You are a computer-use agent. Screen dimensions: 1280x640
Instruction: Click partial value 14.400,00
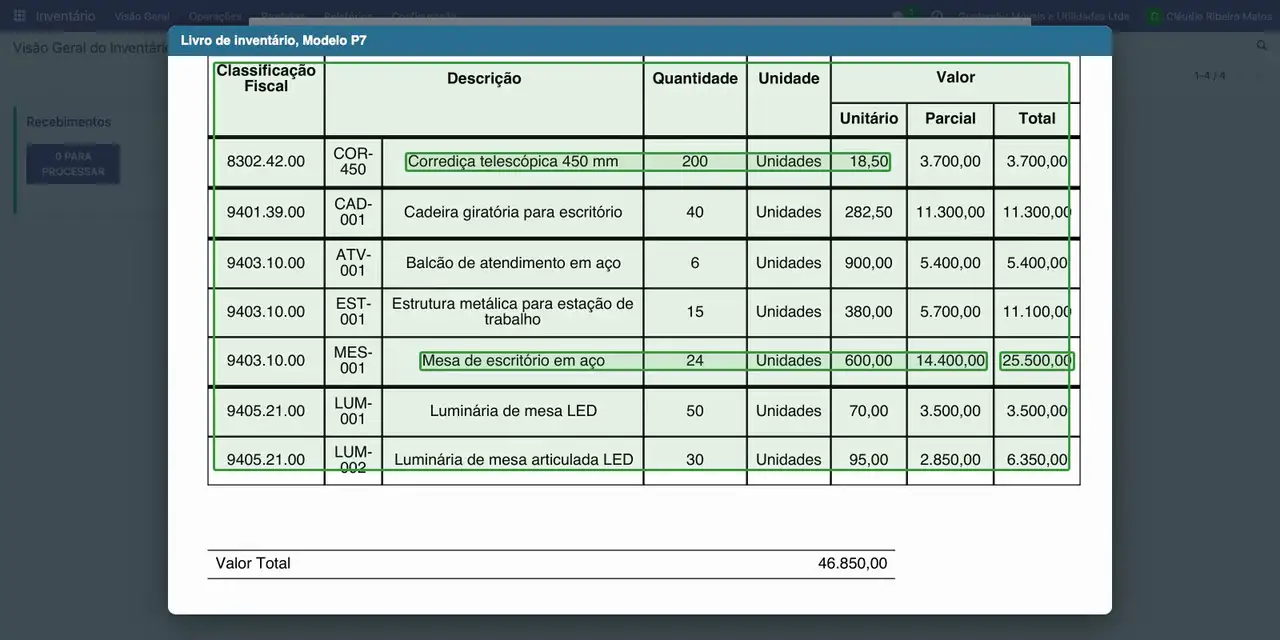tap(950, 361)
